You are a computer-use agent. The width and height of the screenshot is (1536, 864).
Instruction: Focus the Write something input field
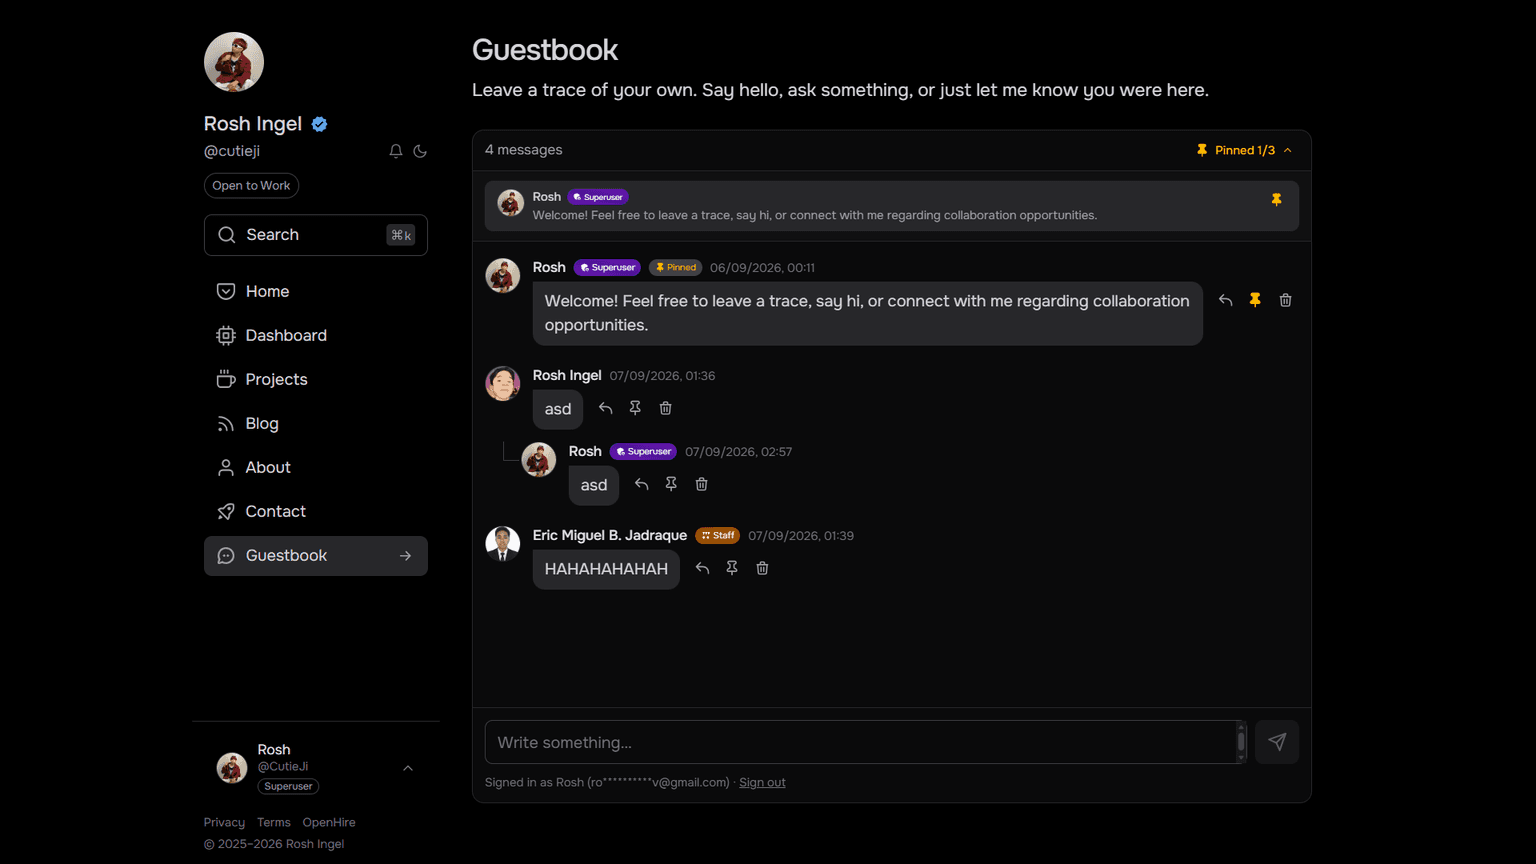(861, 742)
